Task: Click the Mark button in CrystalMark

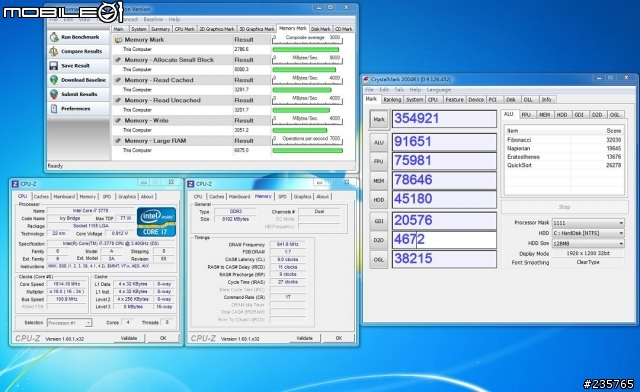Action: [x=379, y=119]
